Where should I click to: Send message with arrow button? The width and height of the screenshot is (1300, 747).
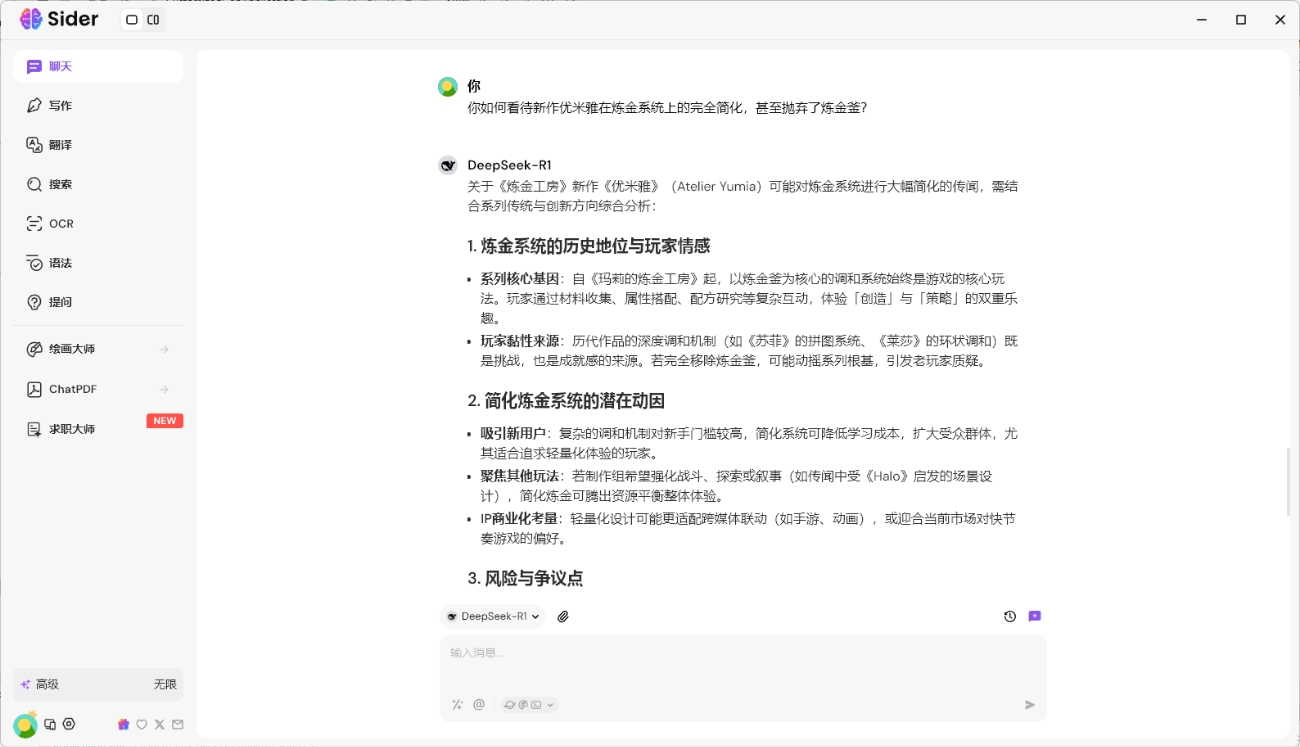[1030, 705]
